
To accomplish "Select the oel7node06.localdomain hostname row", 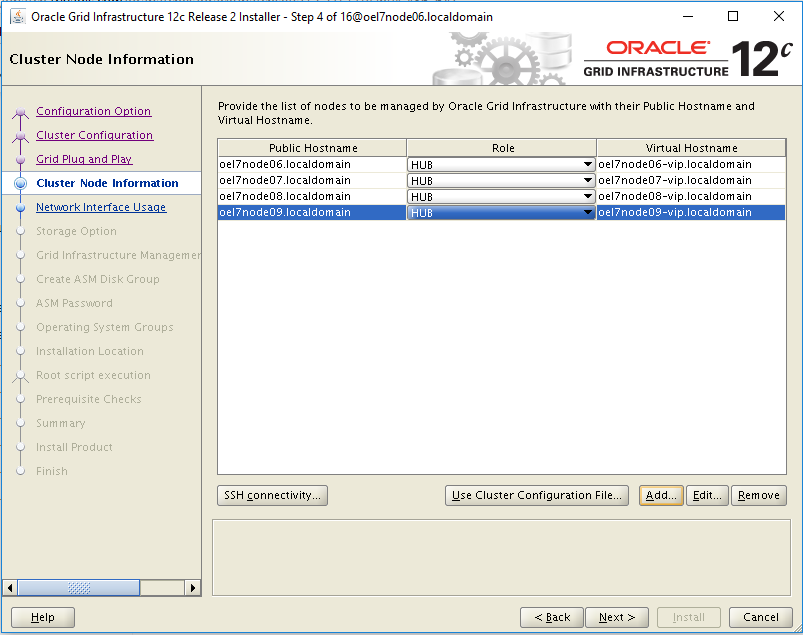I will pos(311,164).
